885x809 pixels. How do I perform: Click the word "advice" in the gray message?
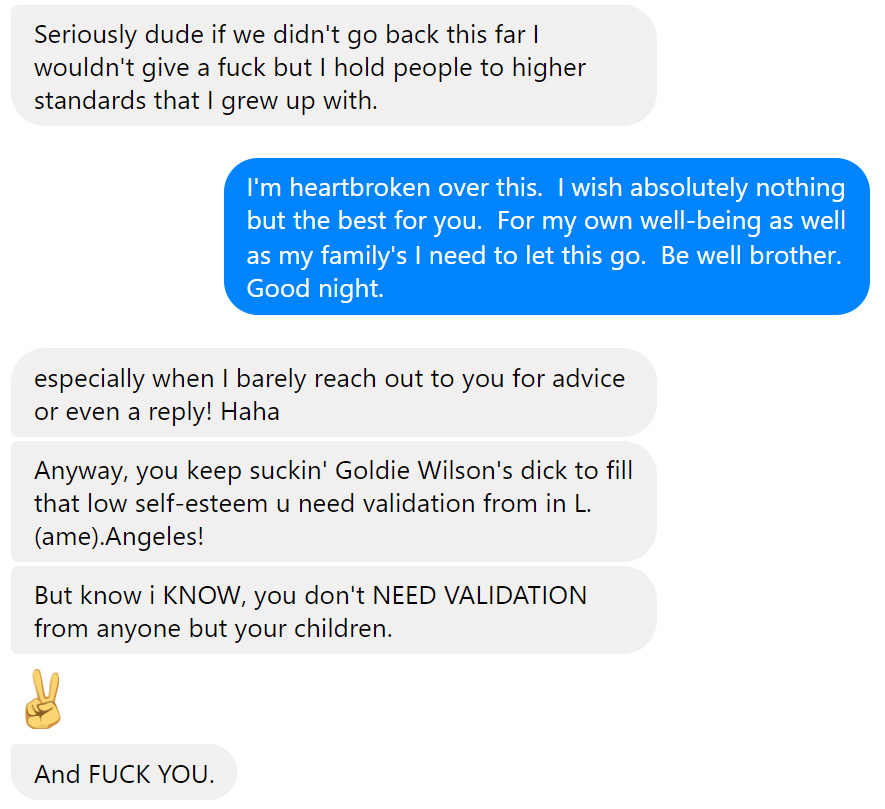coord(589,378)
